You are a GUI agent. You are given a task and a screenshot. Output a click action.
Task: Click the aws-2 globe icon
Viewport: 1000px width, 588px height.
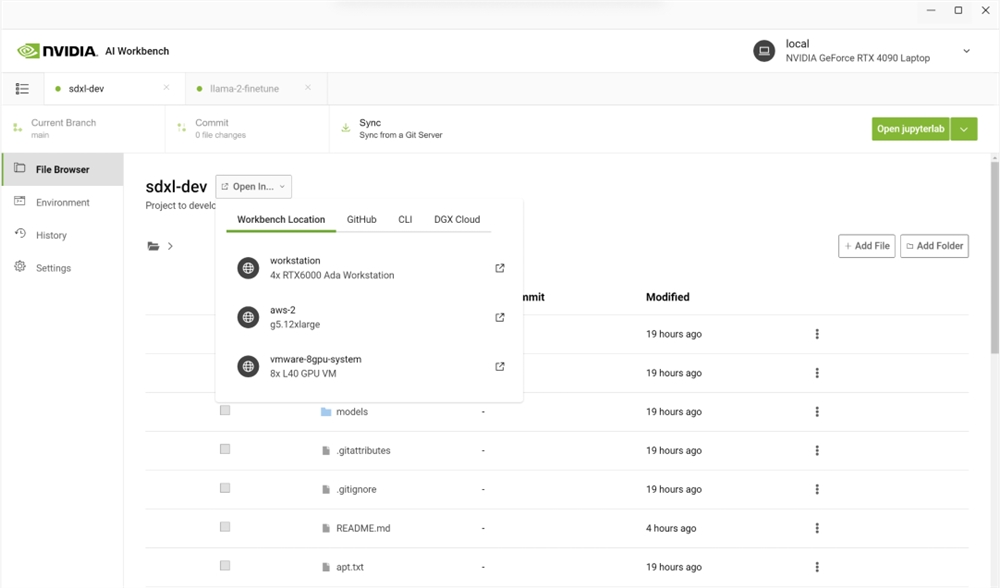(x=248, y=317)
